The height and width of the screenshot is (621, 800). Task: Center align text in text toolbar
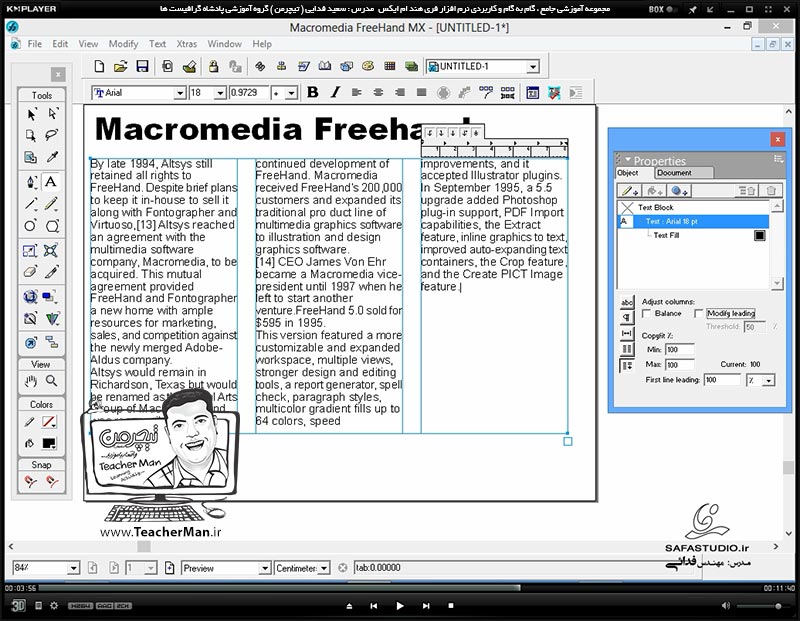pos(378,92)
